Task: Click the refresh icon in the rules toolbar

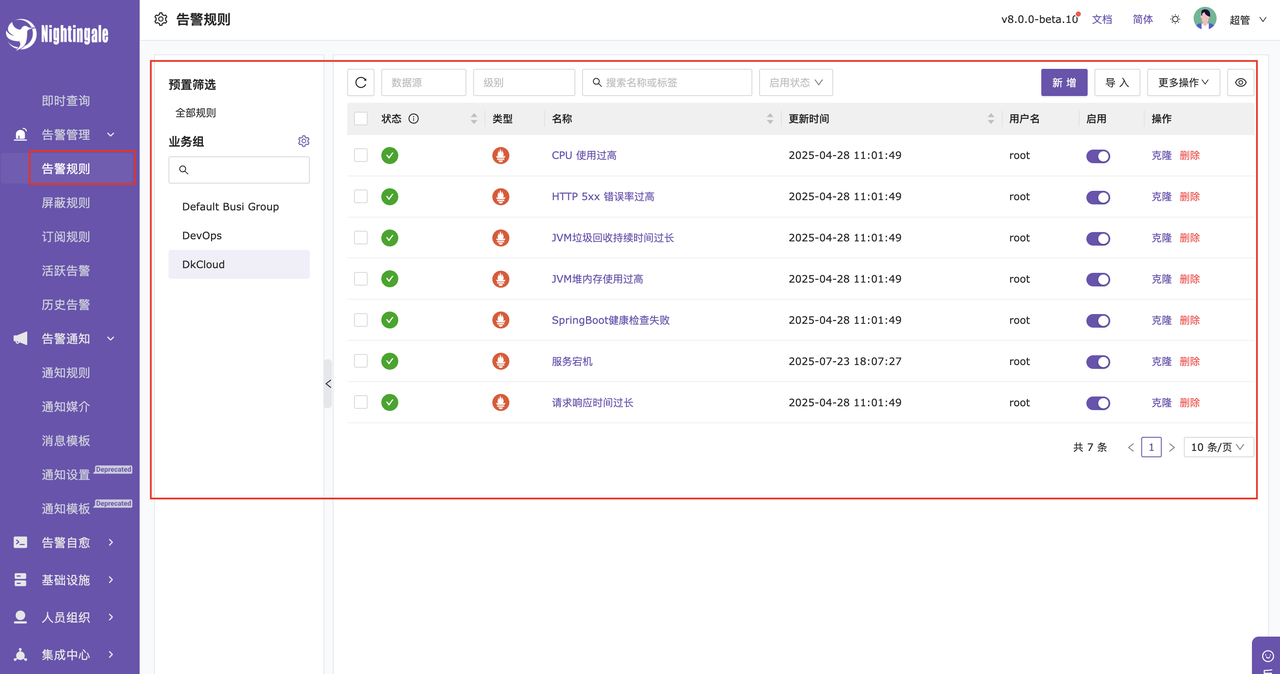Action: point(361,83)
